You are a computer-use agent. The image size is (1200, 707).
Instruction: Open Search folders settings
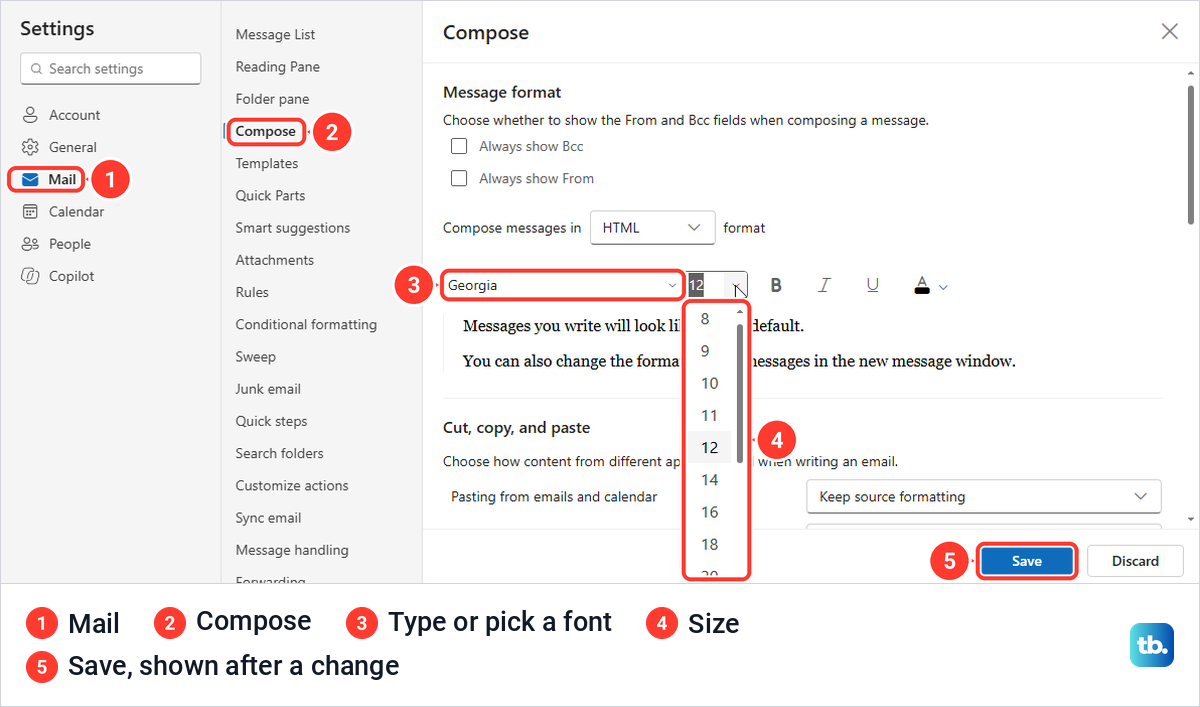pyautogui.click(x=279, y=453)
